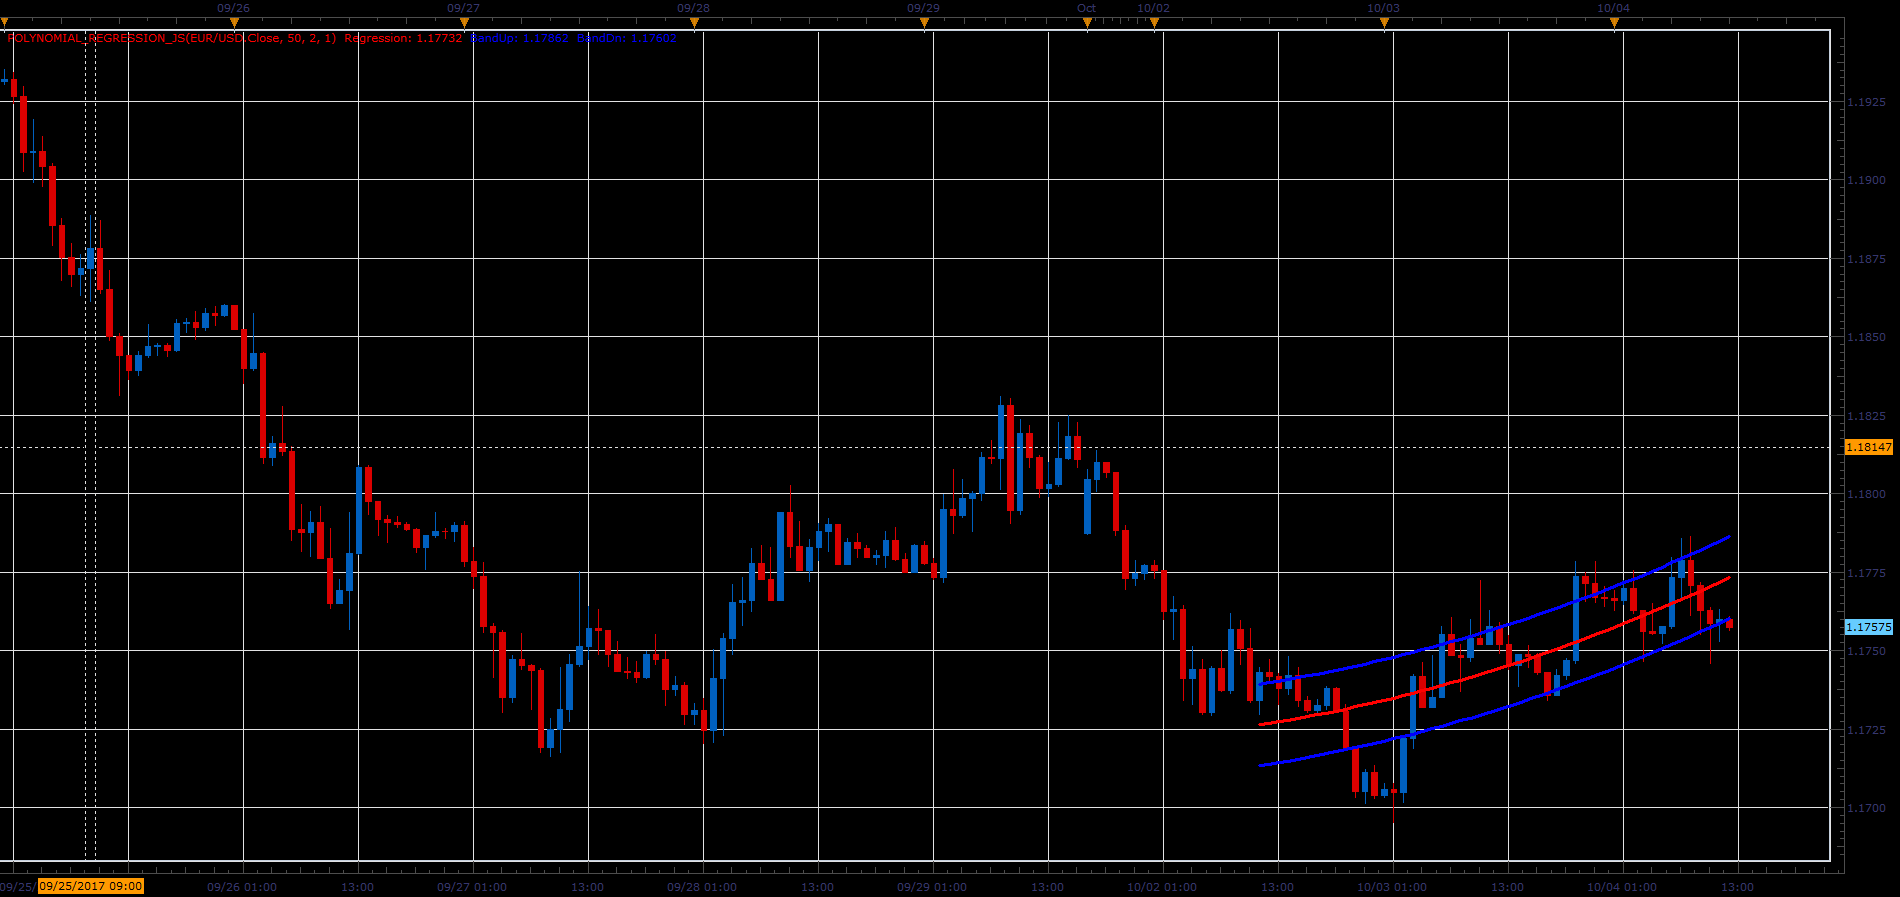Click the 09/29 01:00 time axis label
This screenshot has width=1900, height=897.
[x=932, y=887]
